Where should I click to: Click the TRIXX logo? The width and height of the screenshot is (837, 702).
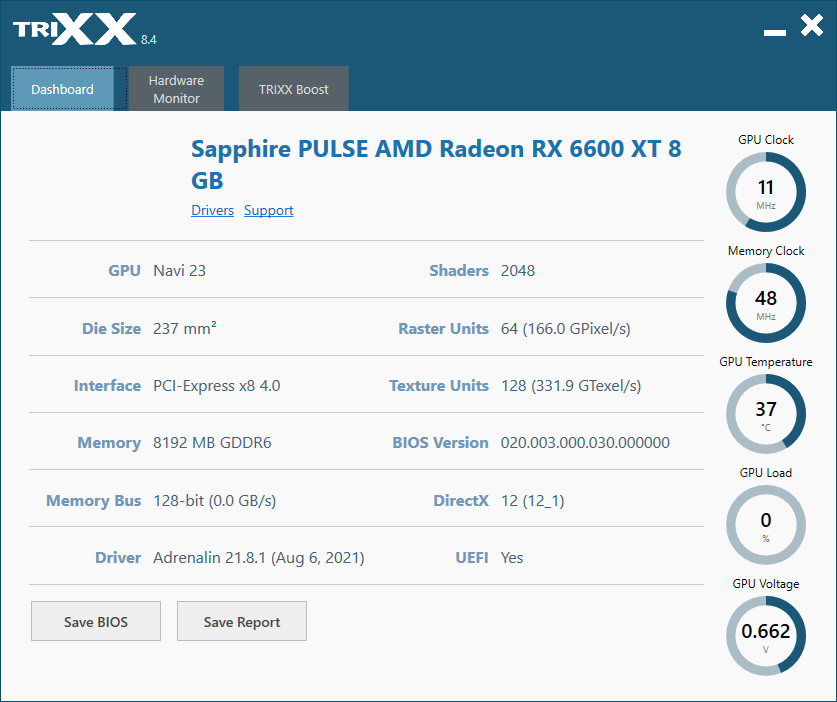(75, 29)
